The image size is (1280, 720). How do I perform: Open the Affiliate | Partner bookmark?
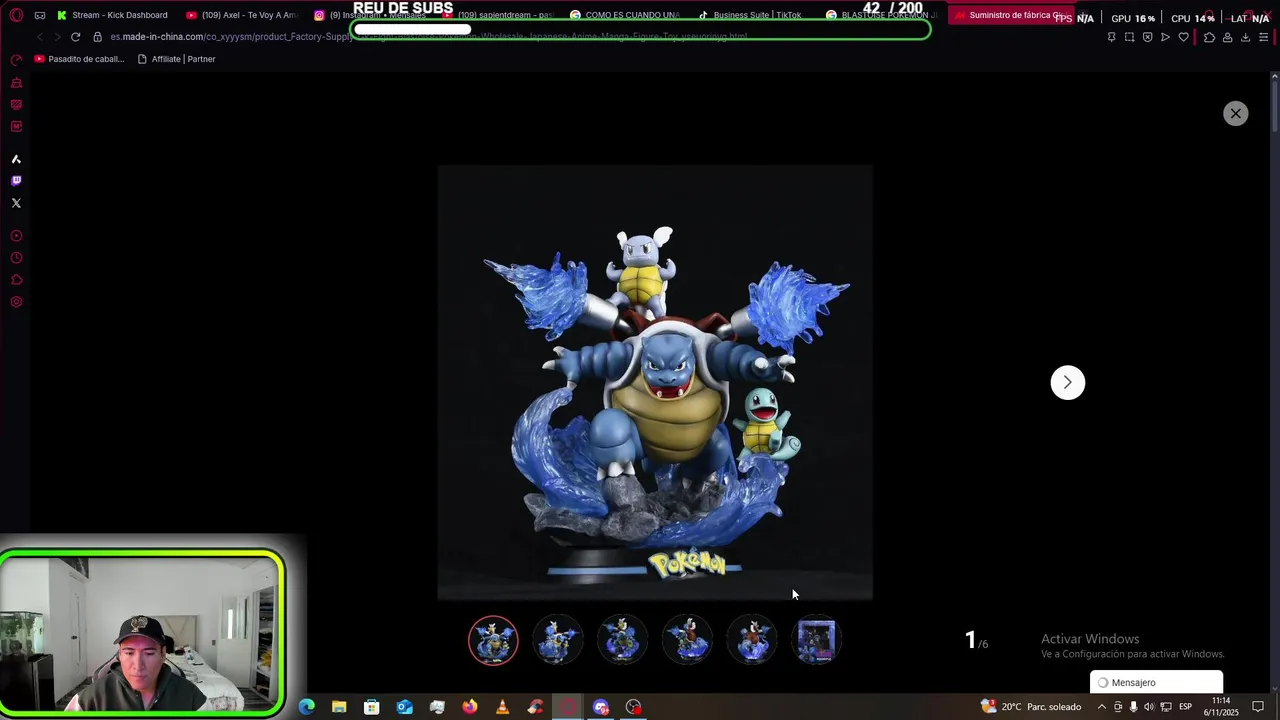(x=176, y=59)
